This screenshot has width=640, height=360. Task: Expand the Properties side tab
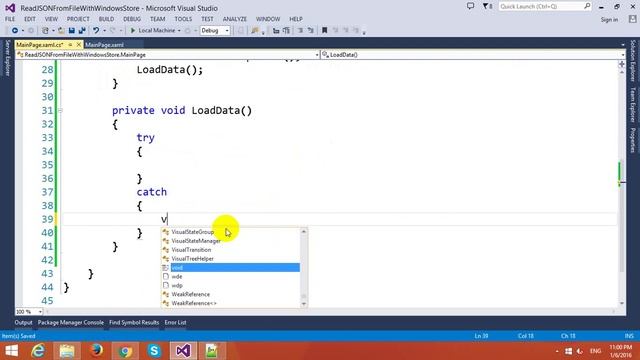(x=633, y=140)
